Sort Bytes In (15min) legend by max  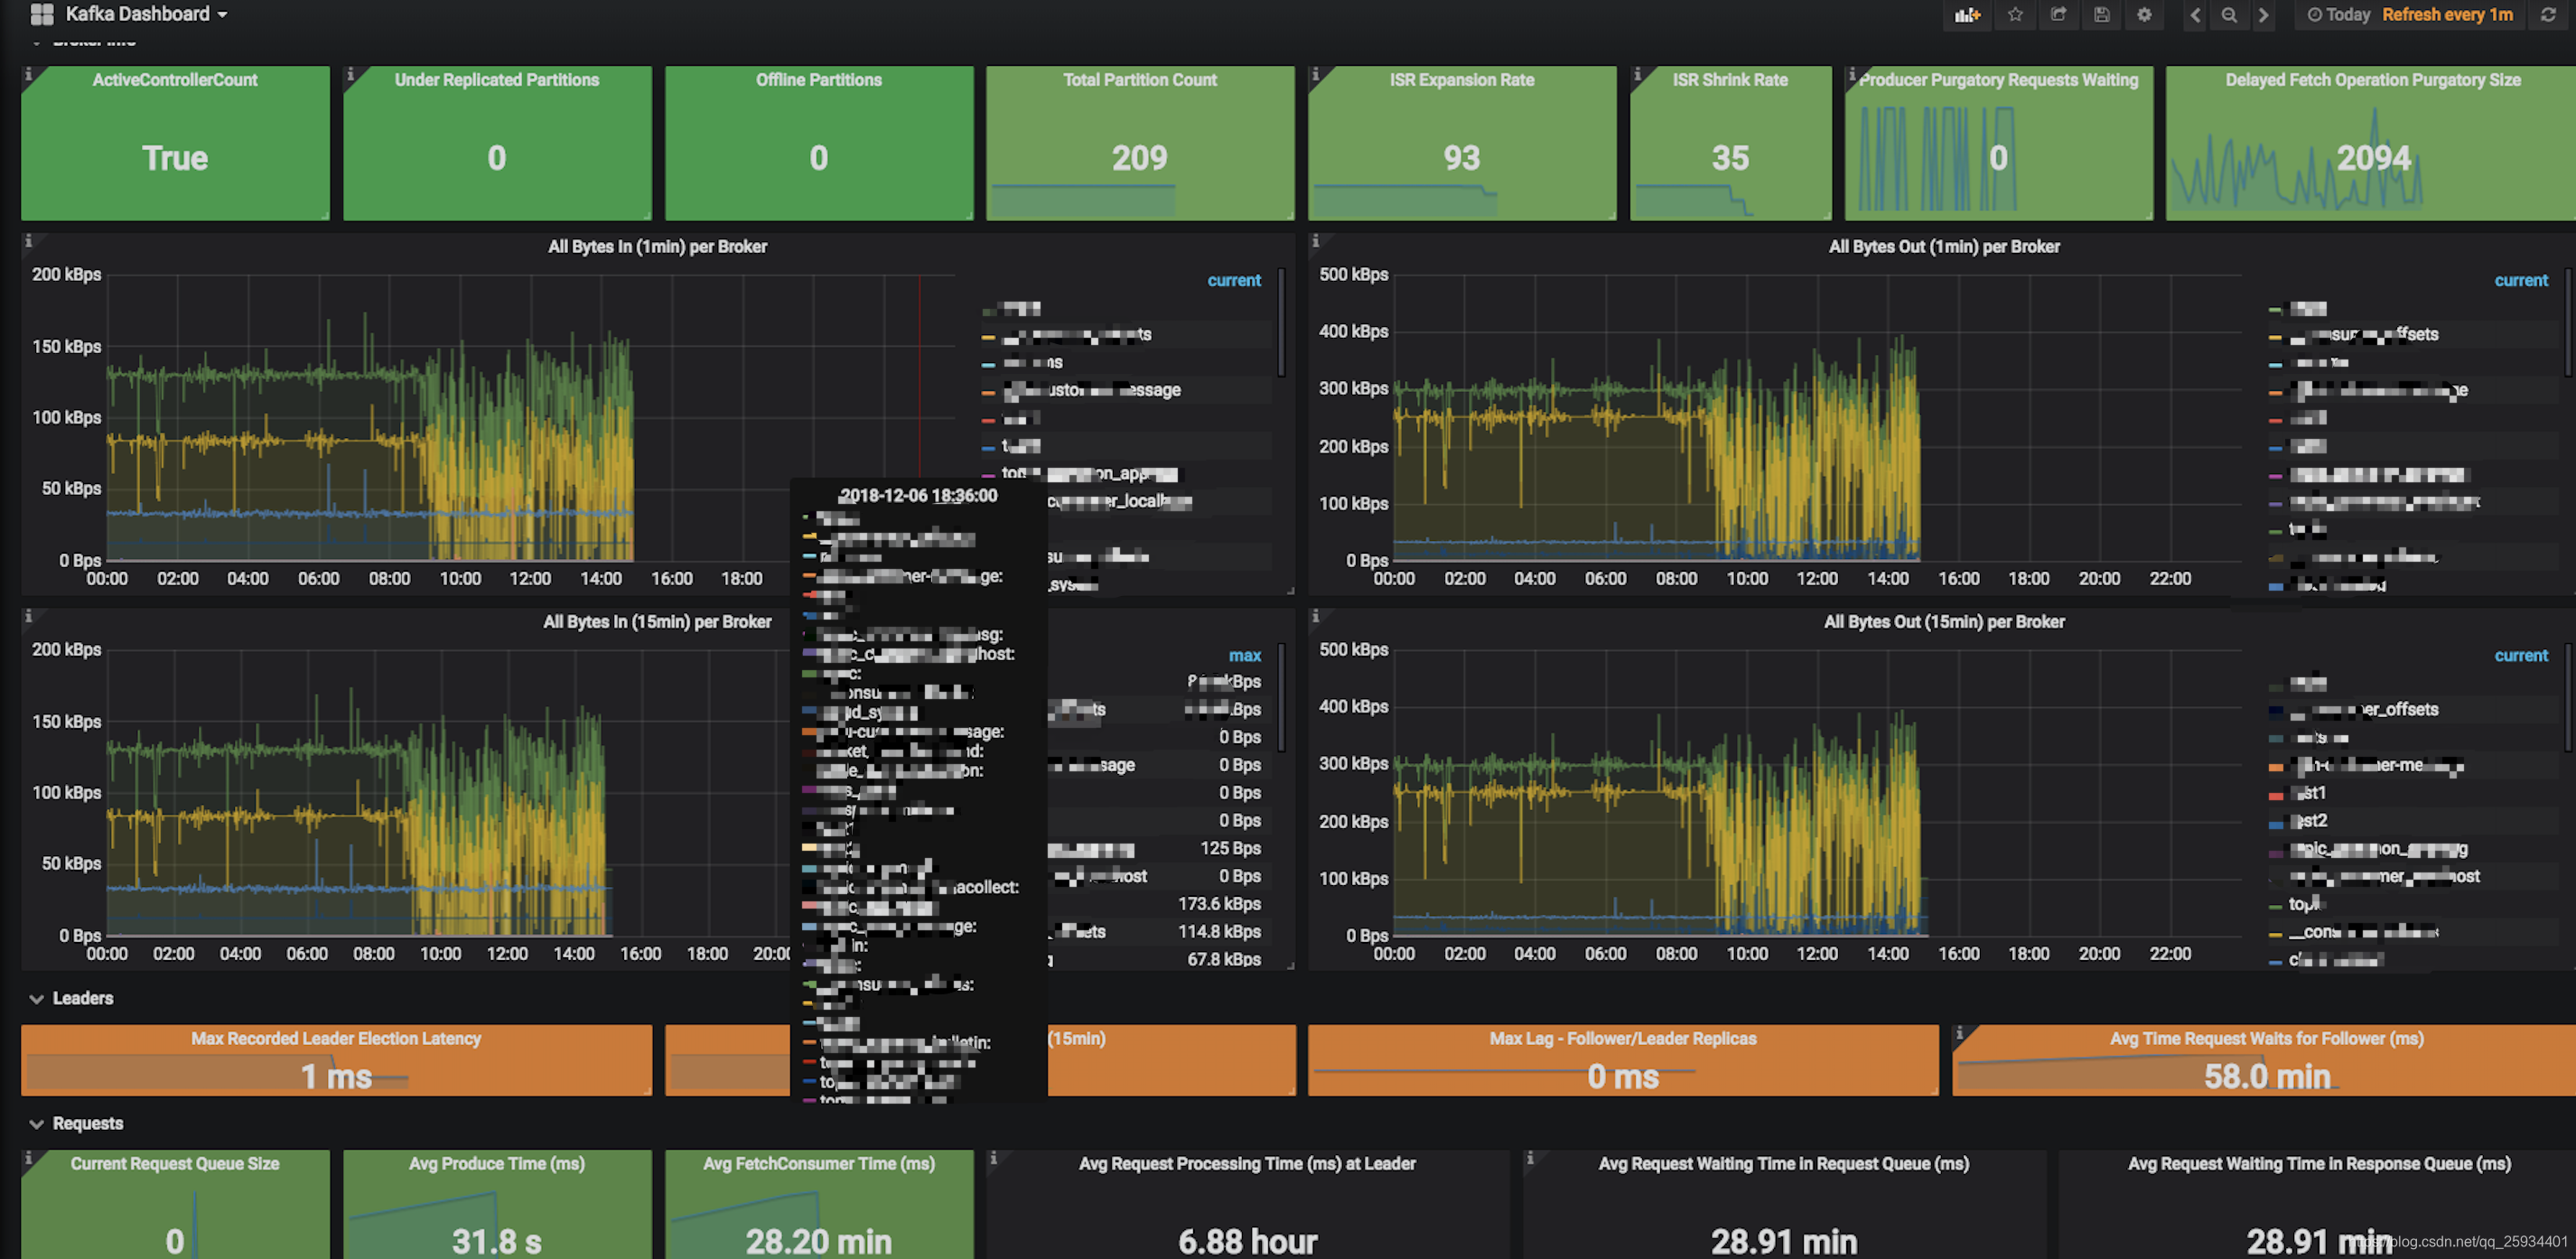(x=1244, y=655)
